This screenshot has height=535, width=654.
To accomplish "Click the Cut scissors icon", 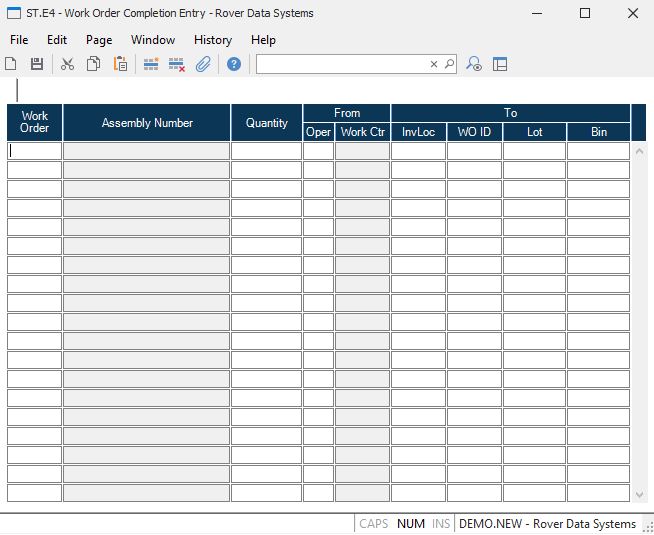I will point(68,64).
